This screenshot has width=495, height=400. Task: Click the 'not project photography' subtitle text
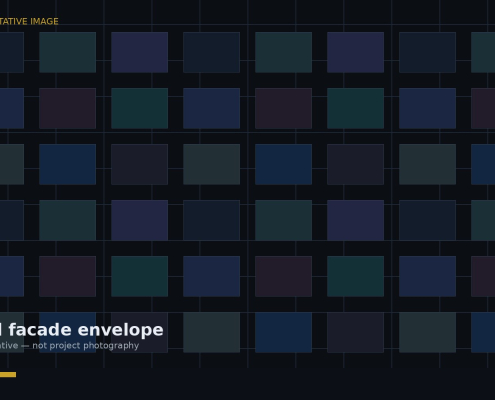pos(86,346)
